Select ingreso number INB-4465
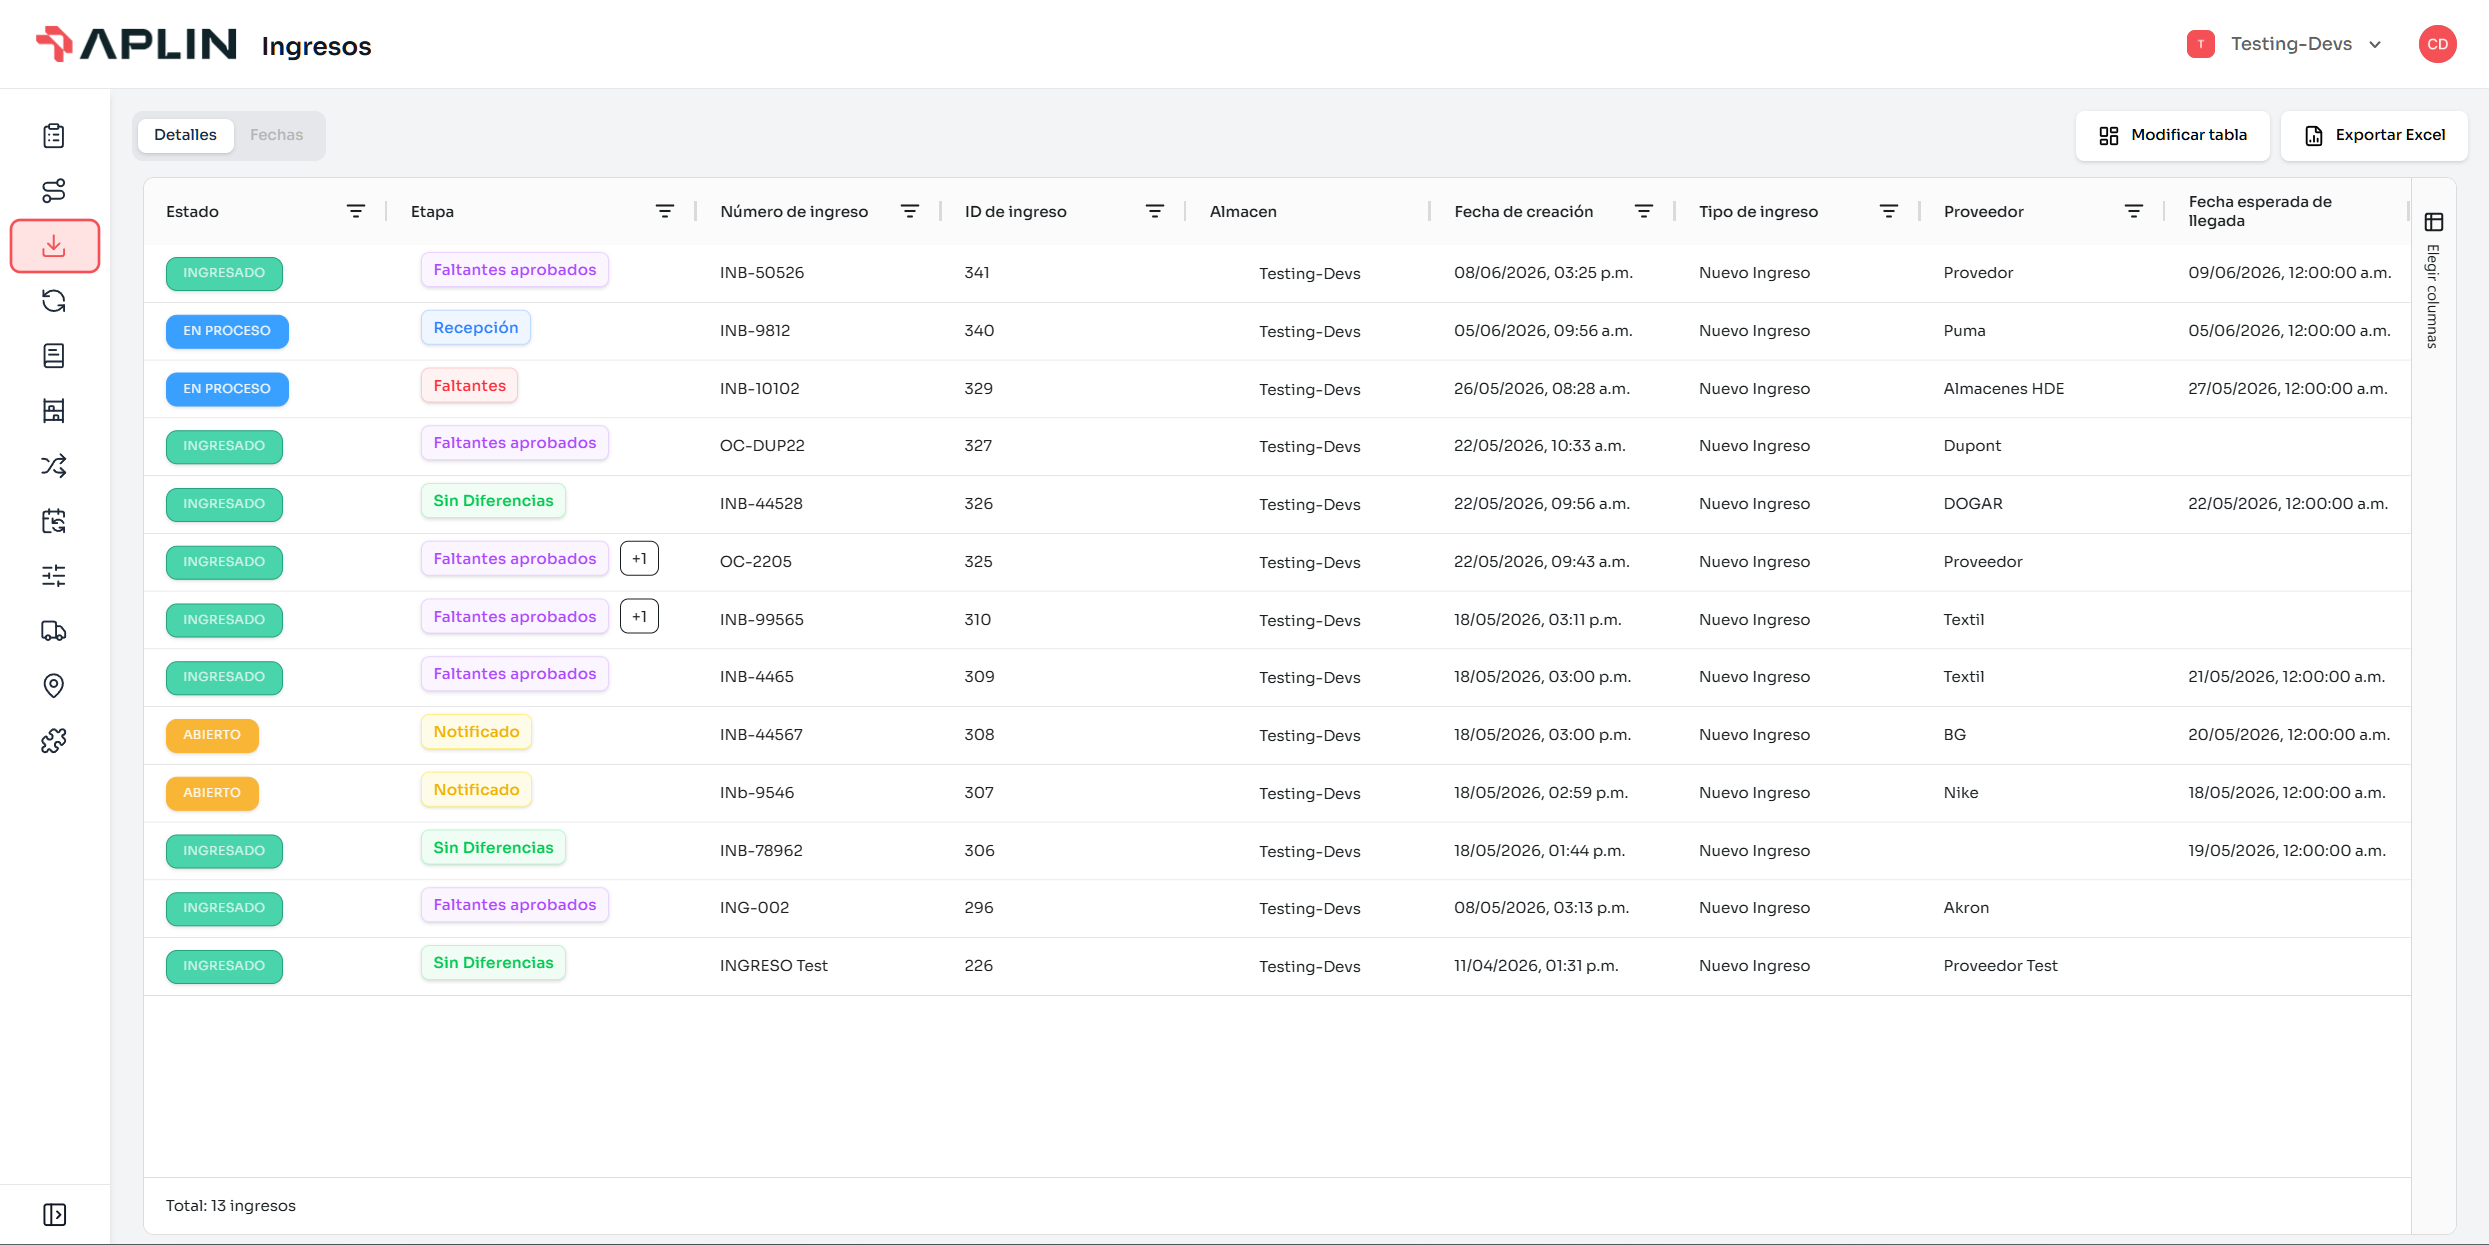Screen dimensions: 2489x1245 click(x=757, y=677)
